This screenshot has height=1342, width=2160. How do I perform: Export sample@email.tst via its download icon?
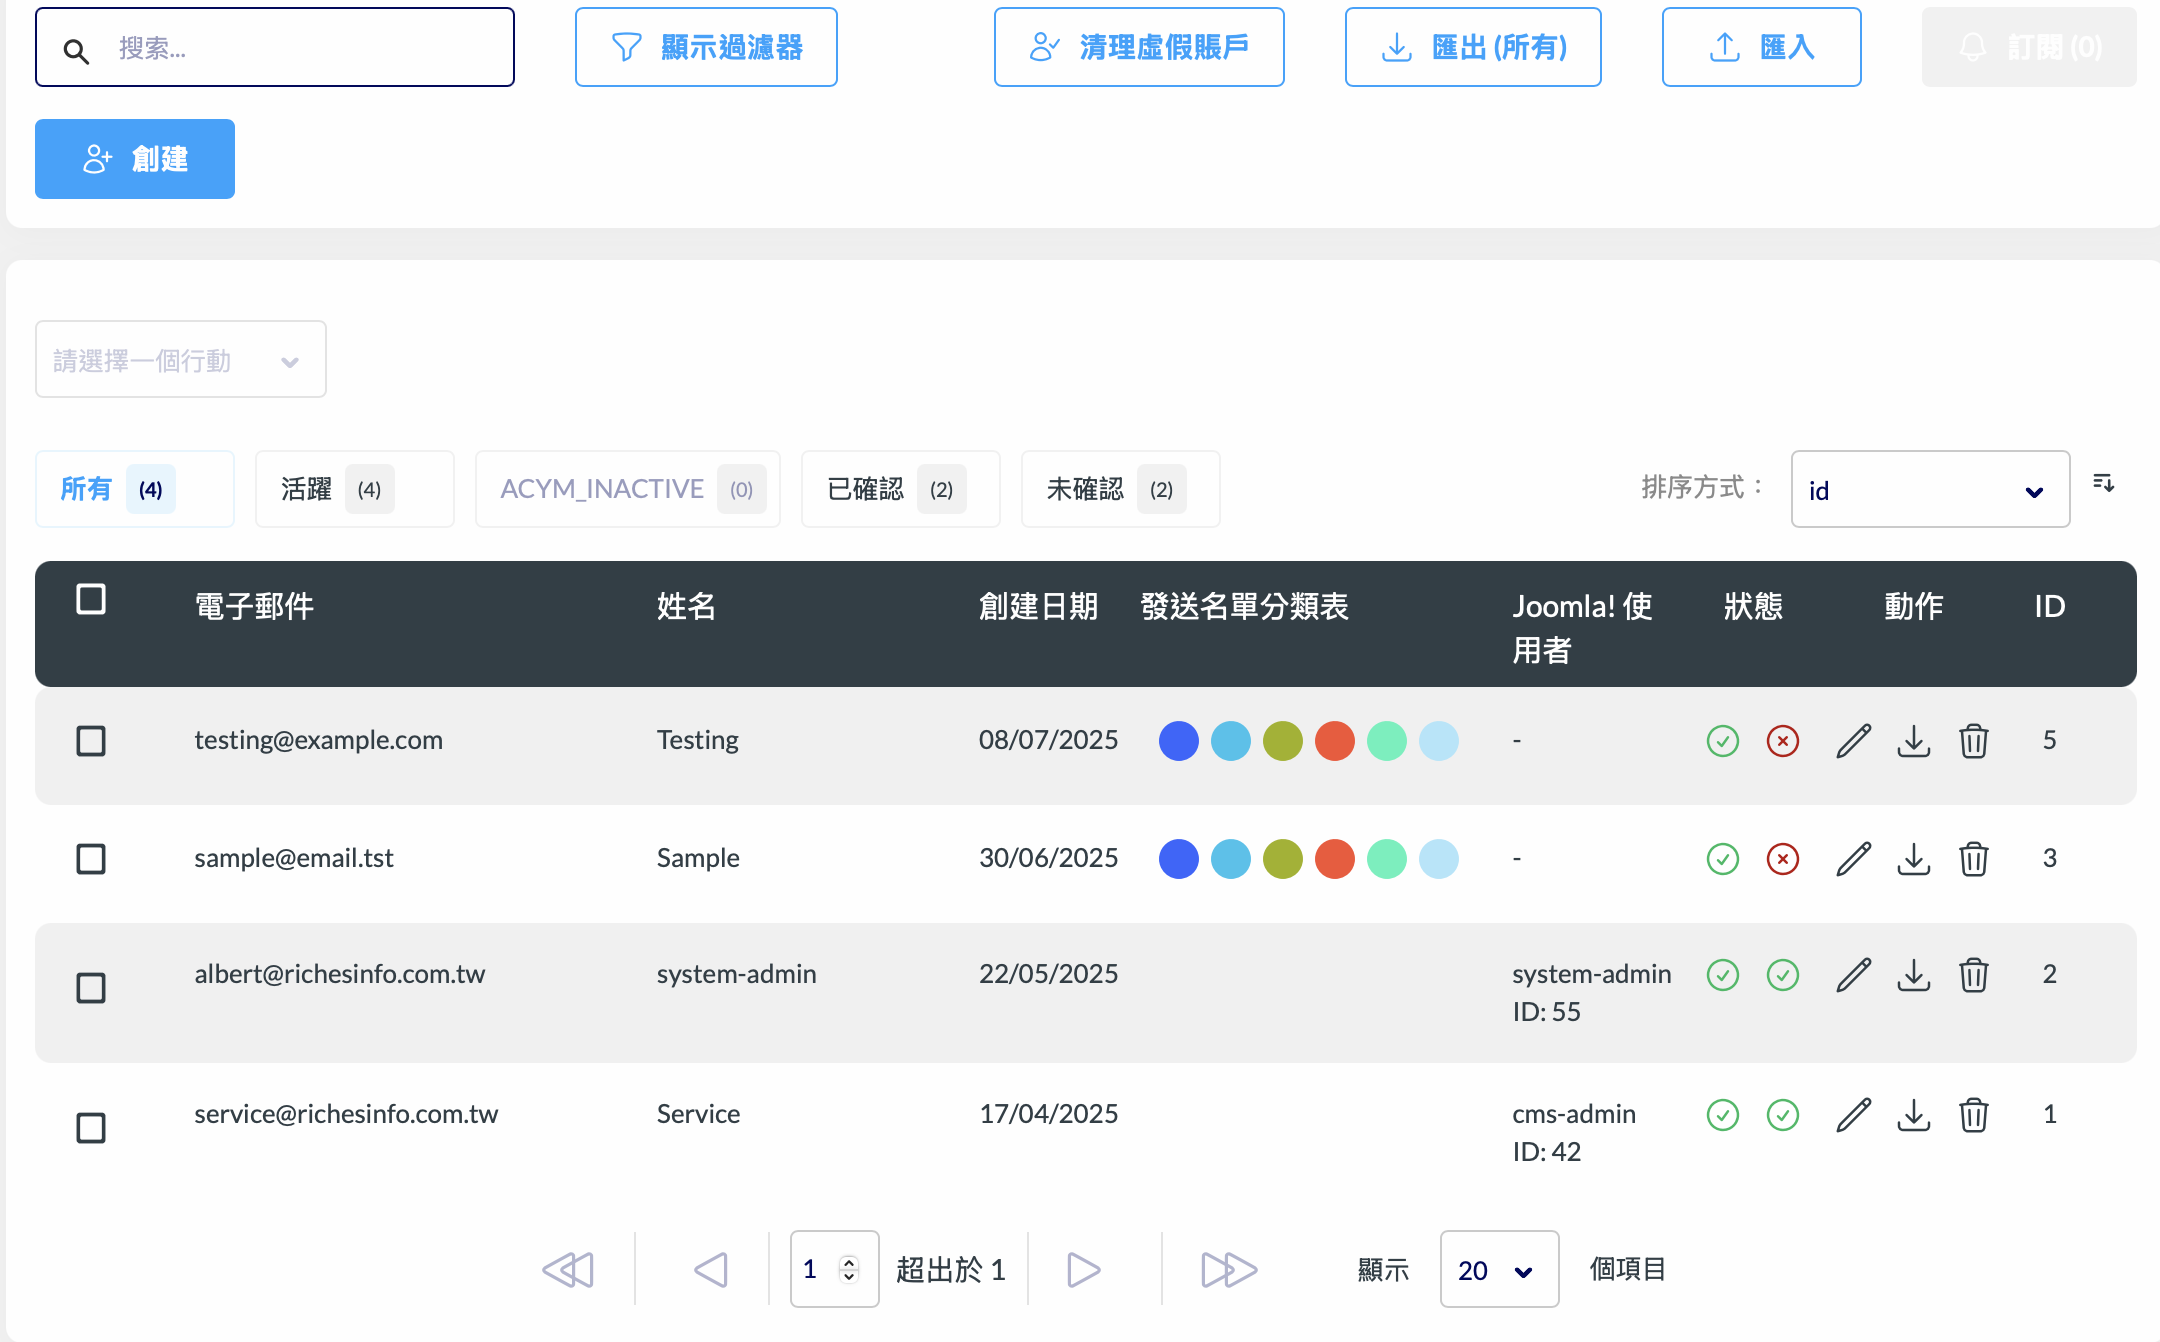pyautogui.click(x=1913, y=858)
